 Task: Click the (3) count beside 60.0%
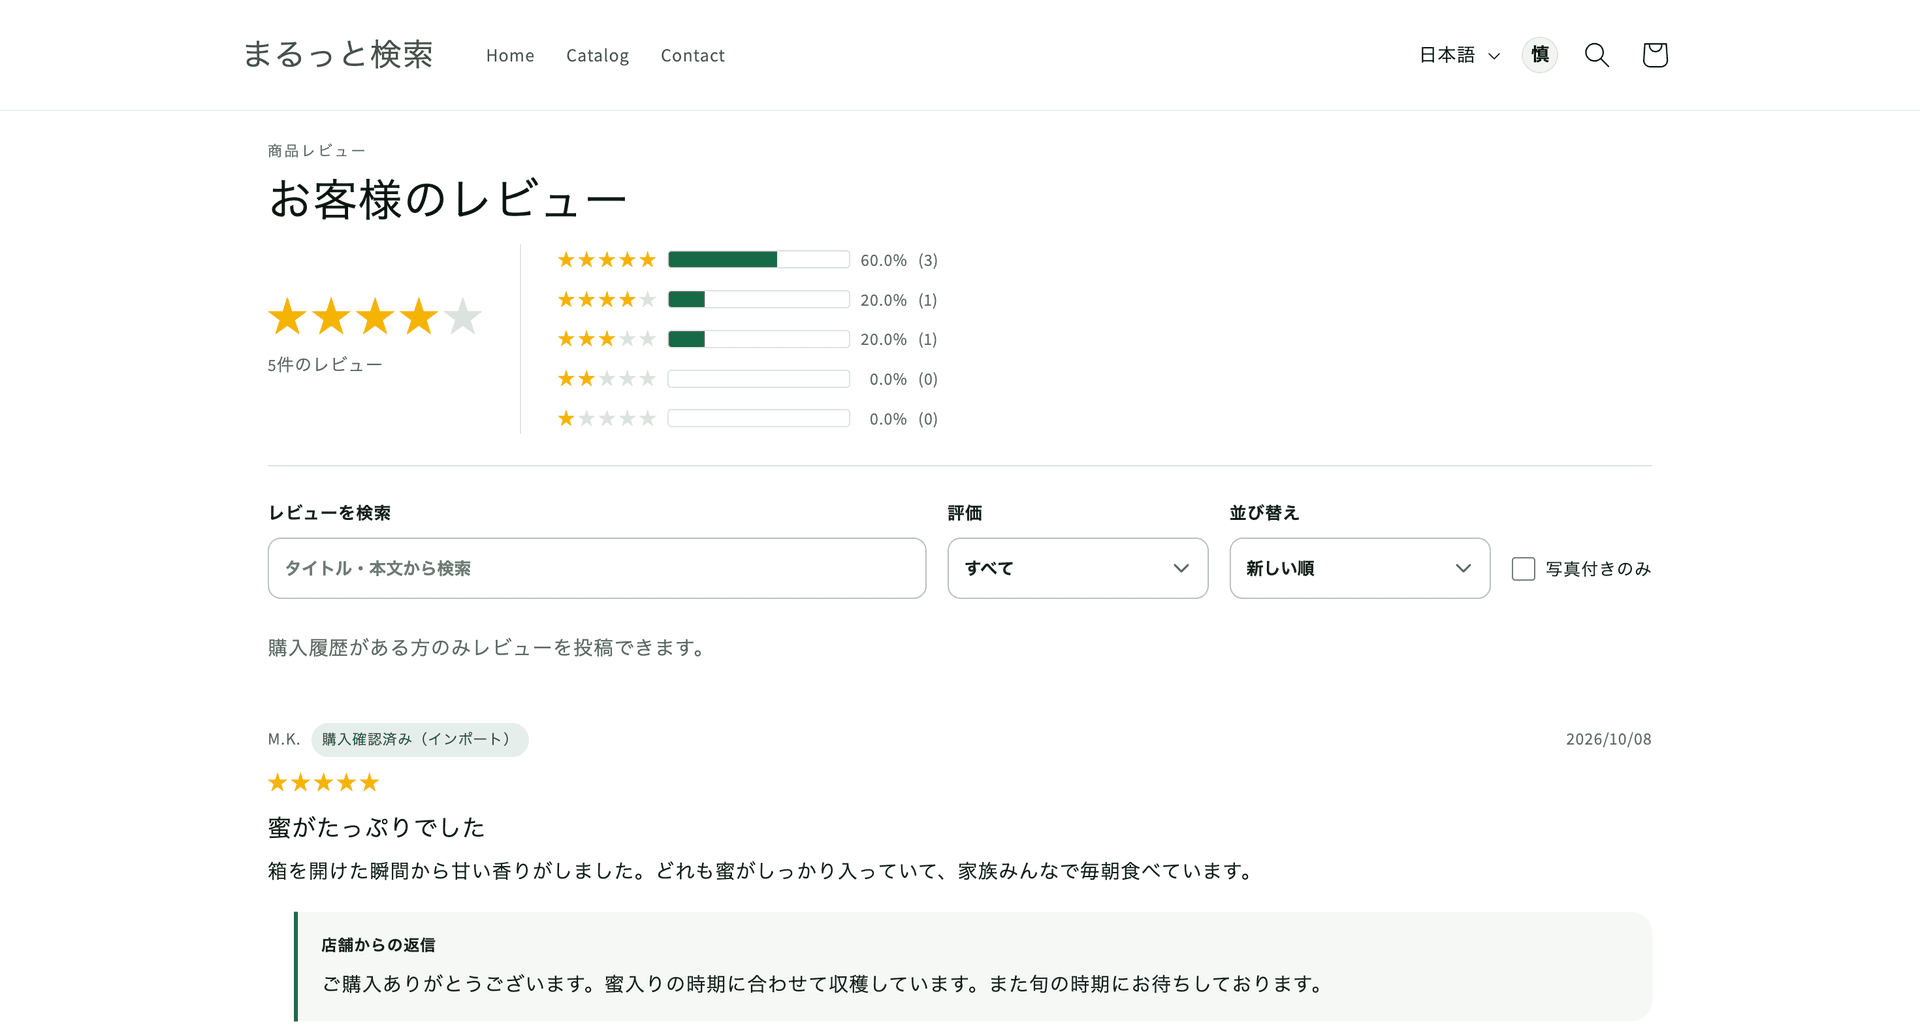(x=928, y=260)
